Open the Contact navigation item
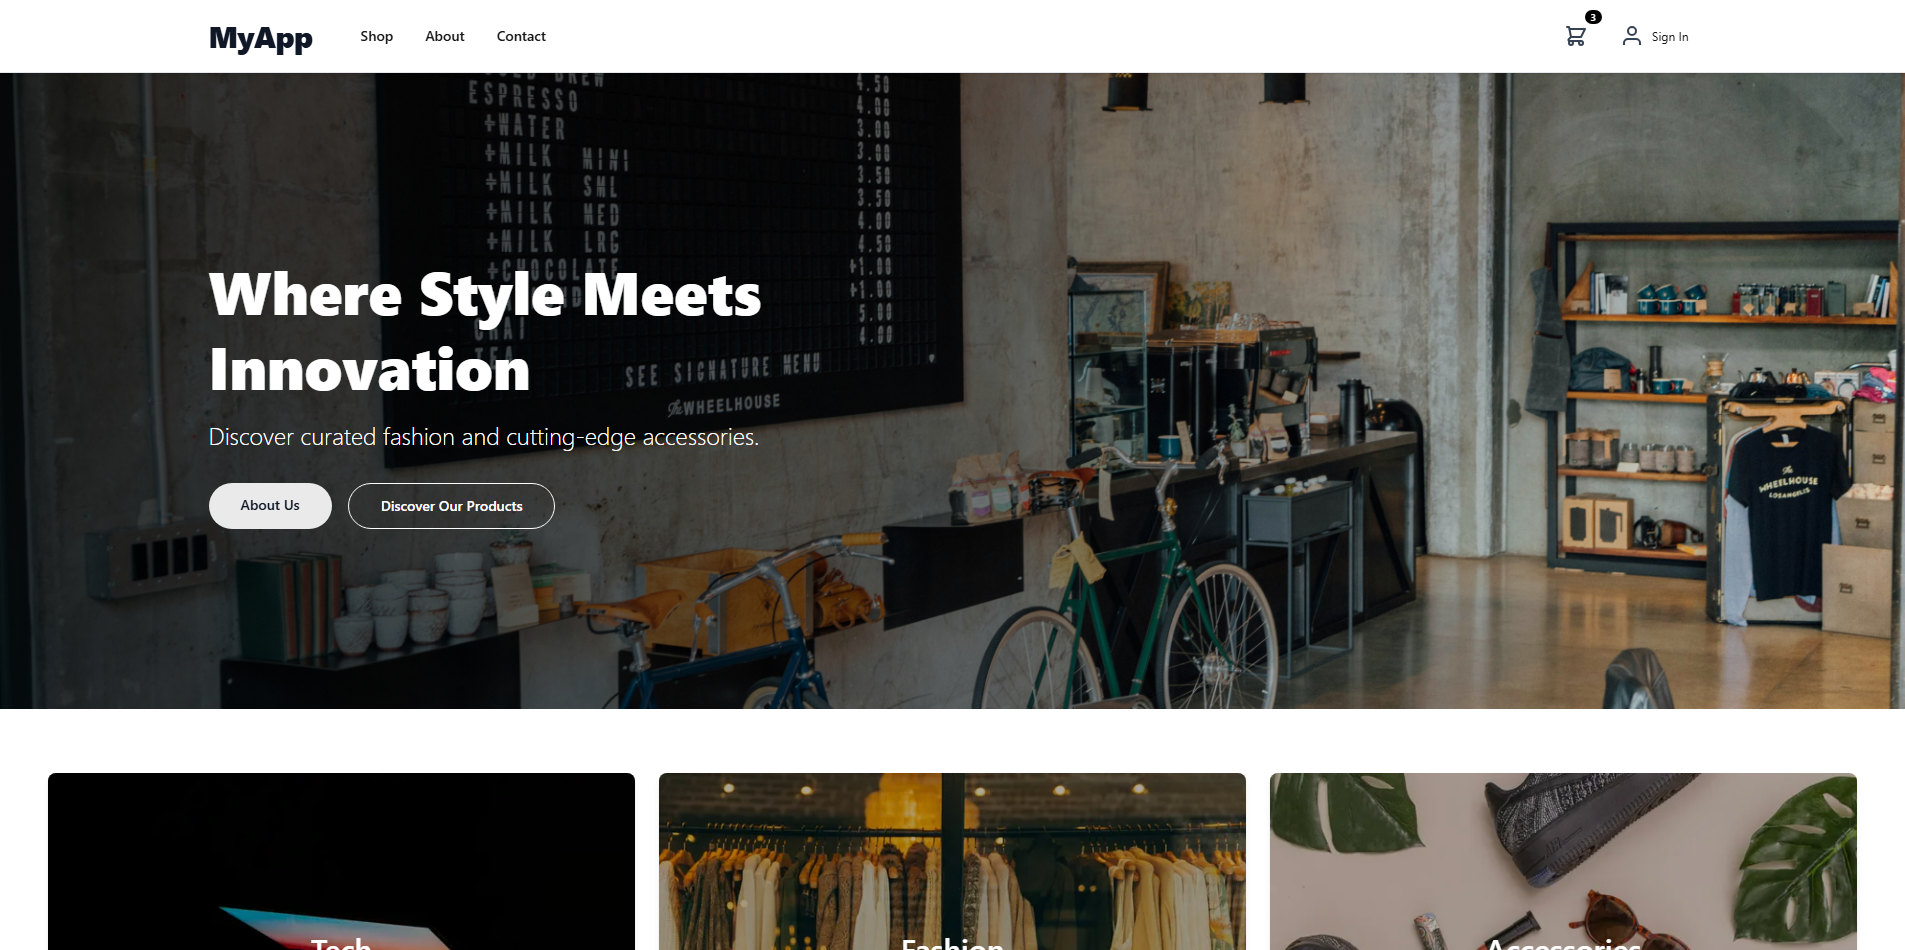Viewport: 1905px width, 950px height. 521,36
